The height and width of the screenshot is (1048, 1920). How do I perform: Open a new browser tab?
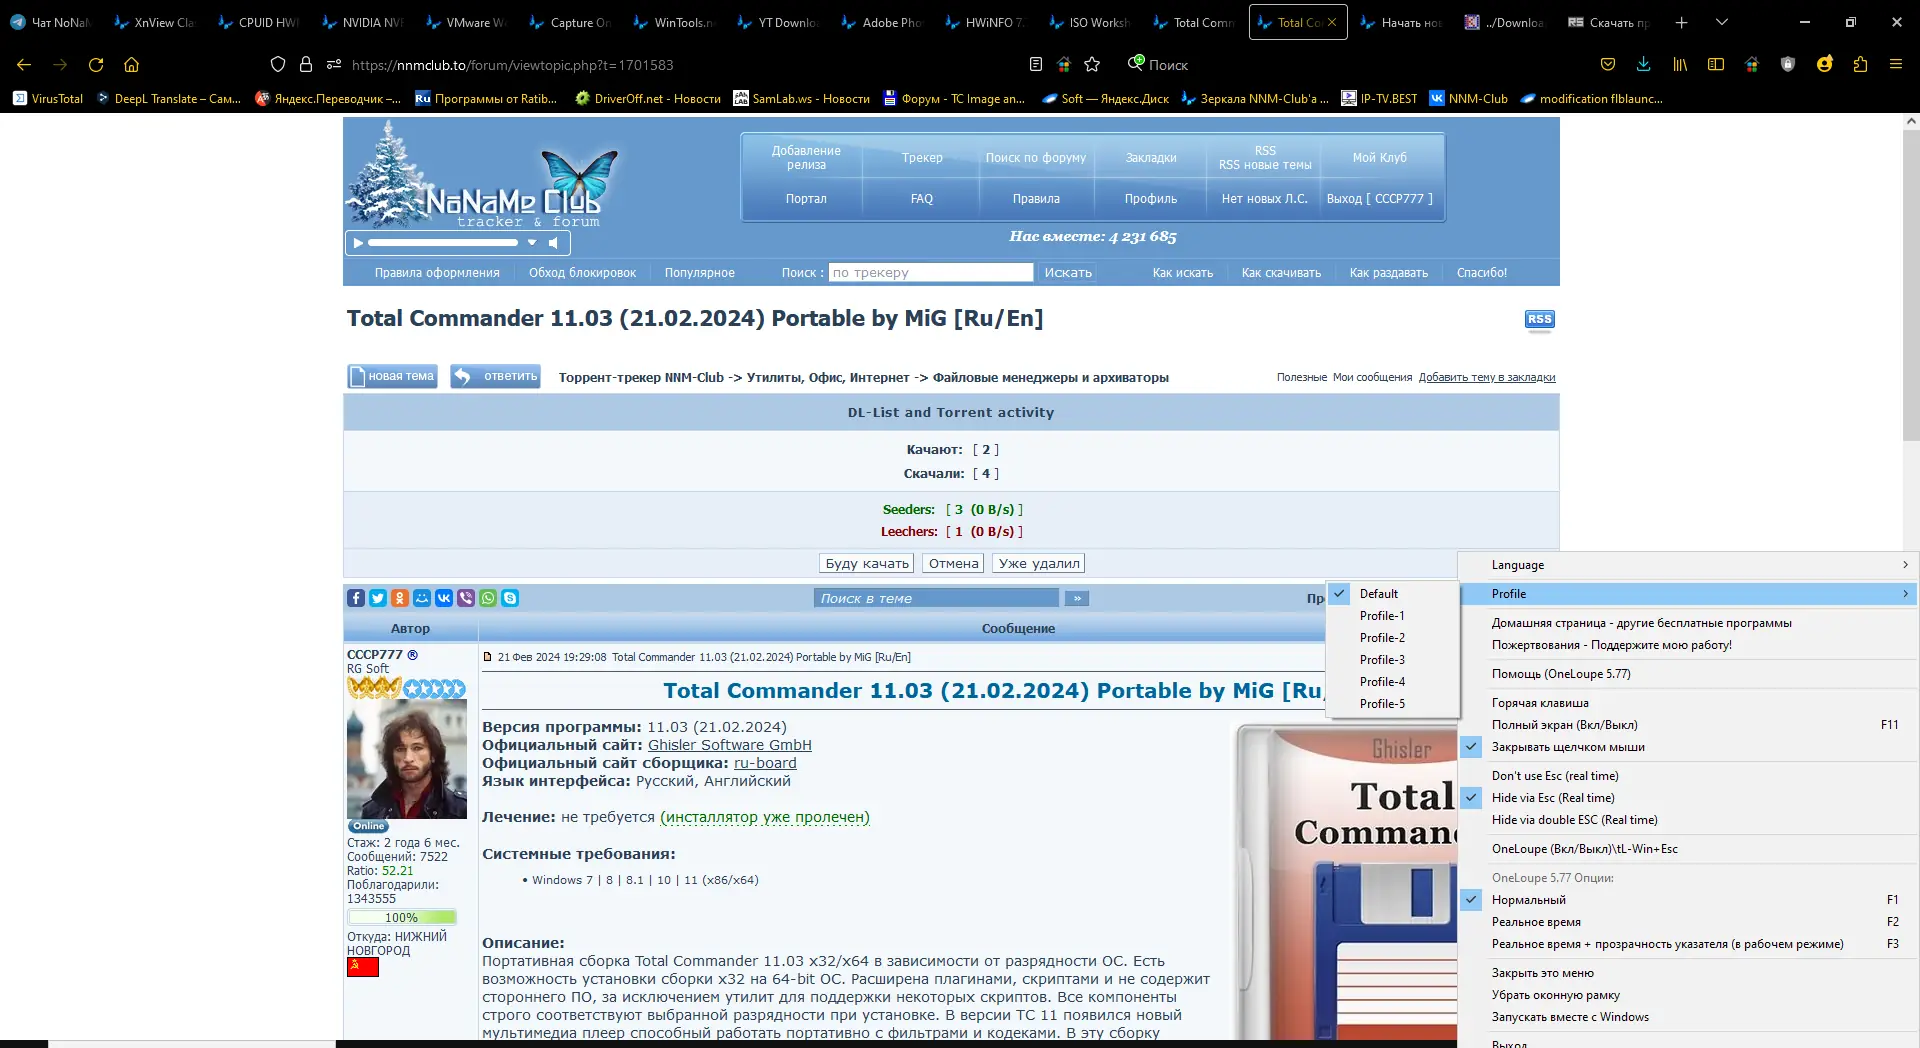(1682, 22)
